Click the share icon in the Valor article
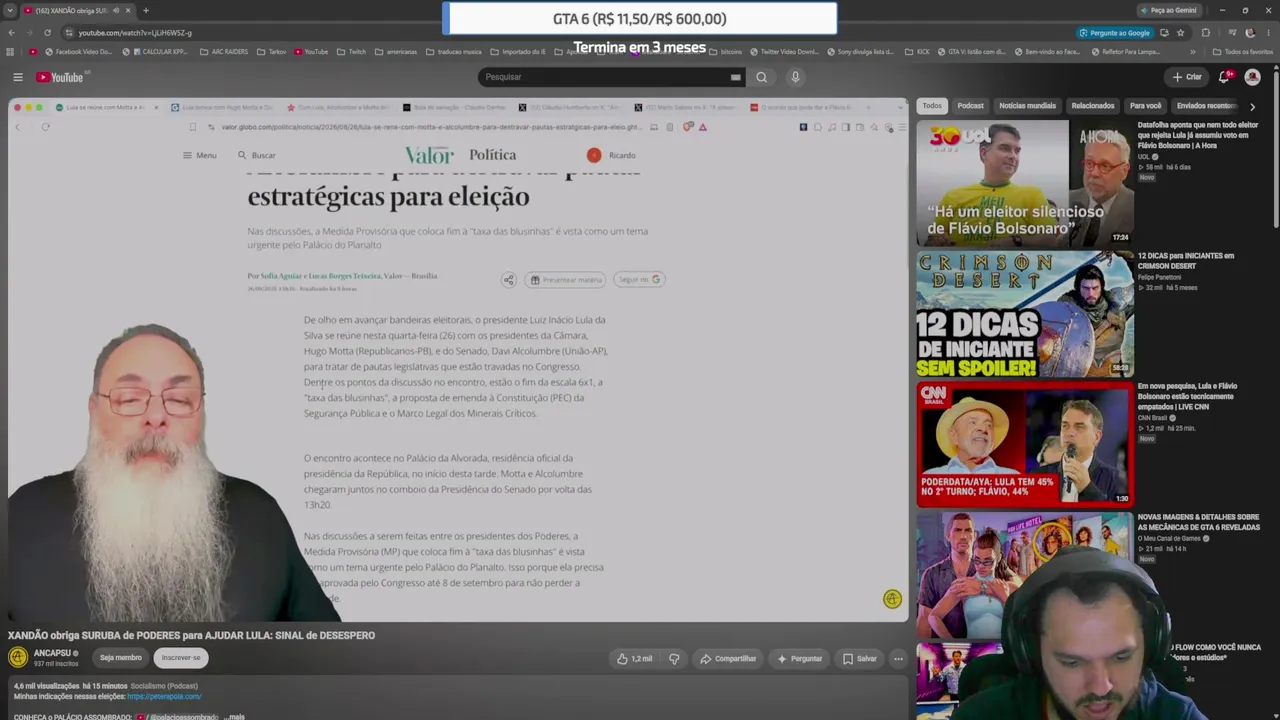Screen dimensions: 1280x720 pyautogui.click(x=508, y=280)
